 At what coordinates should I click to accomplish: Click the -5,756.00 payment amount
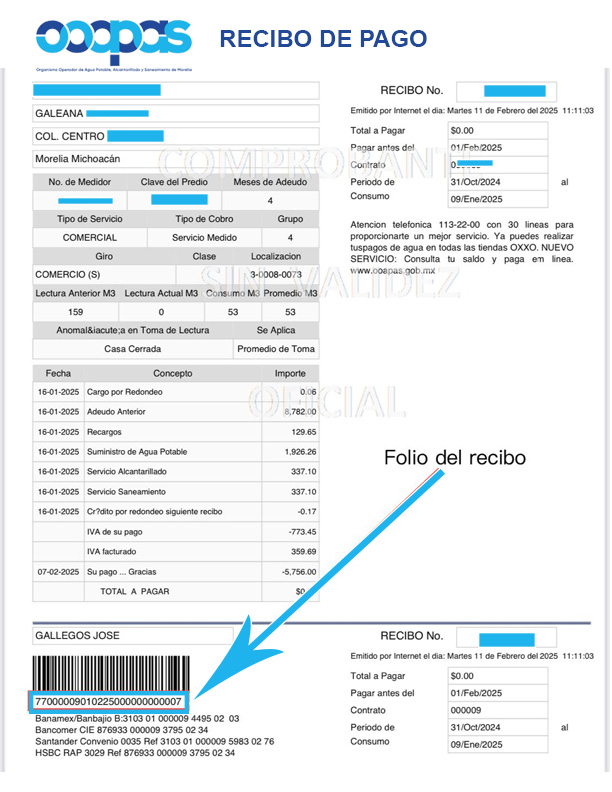pyautogui.click(x=299, y=572)
